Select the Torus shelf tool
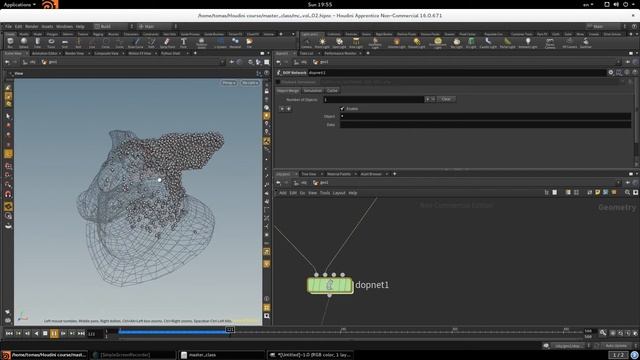Viewport: 640px width, 360px height. 51,42
